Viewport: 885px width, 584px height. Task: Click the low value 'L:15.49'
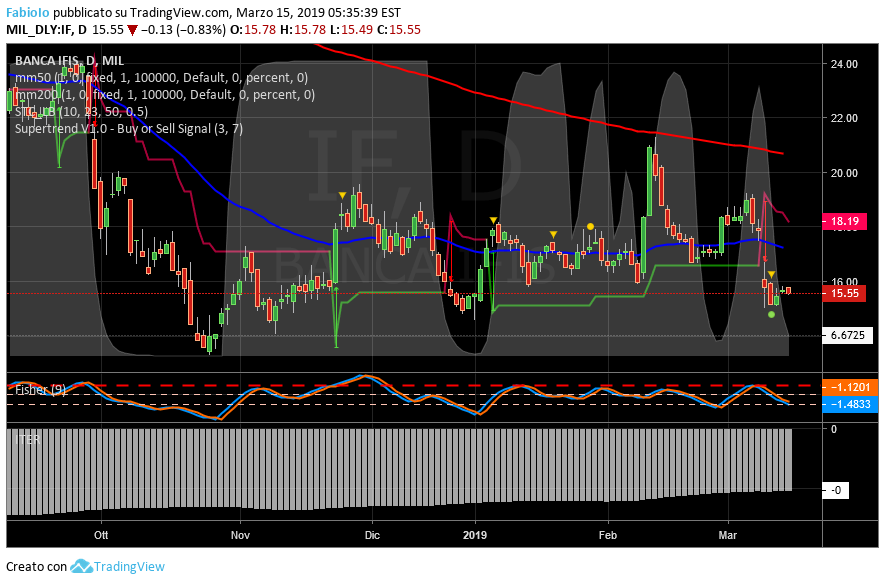pyautogui.click(x=351, y=29)
